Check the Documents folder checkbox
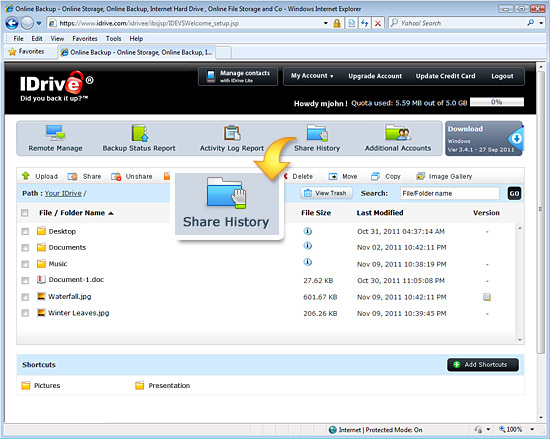Screen dimensions: 550x439 click(25, 248)
